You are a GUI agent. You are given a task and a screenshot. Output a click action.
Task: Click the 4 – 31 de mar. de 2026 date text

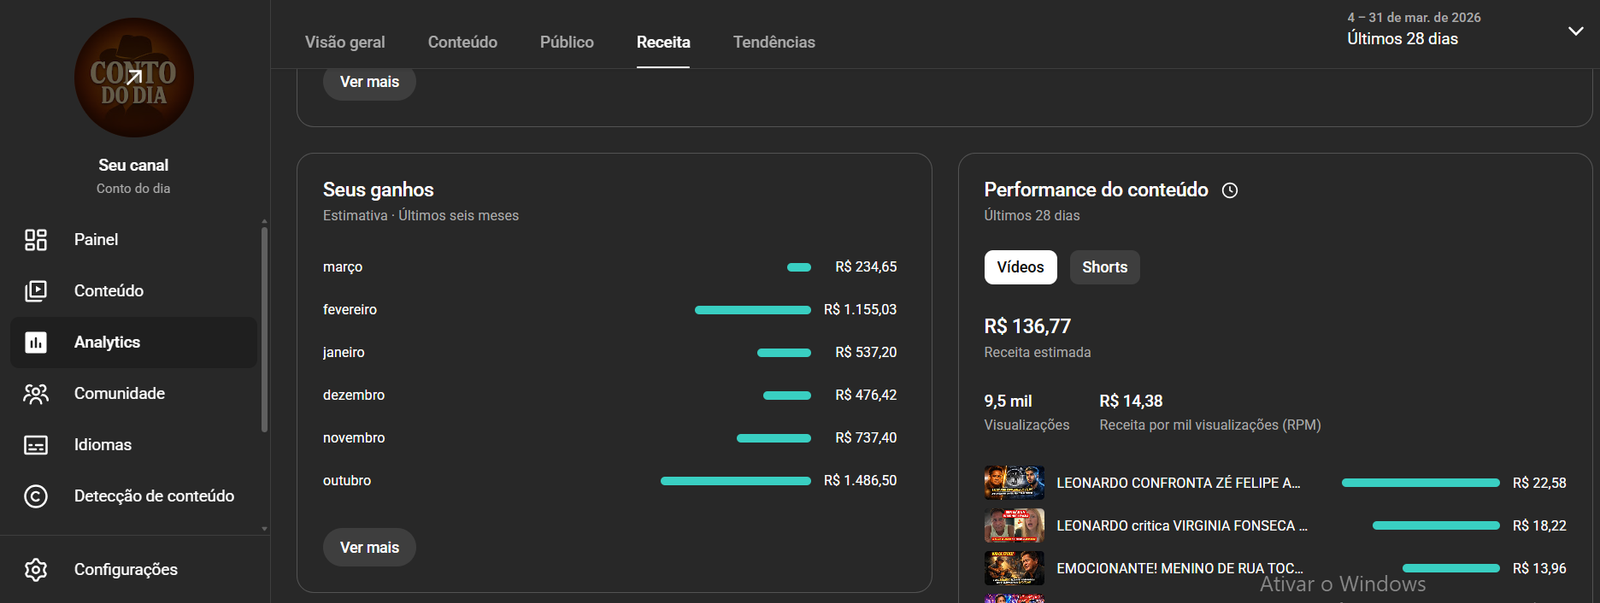coord(1414,17)
